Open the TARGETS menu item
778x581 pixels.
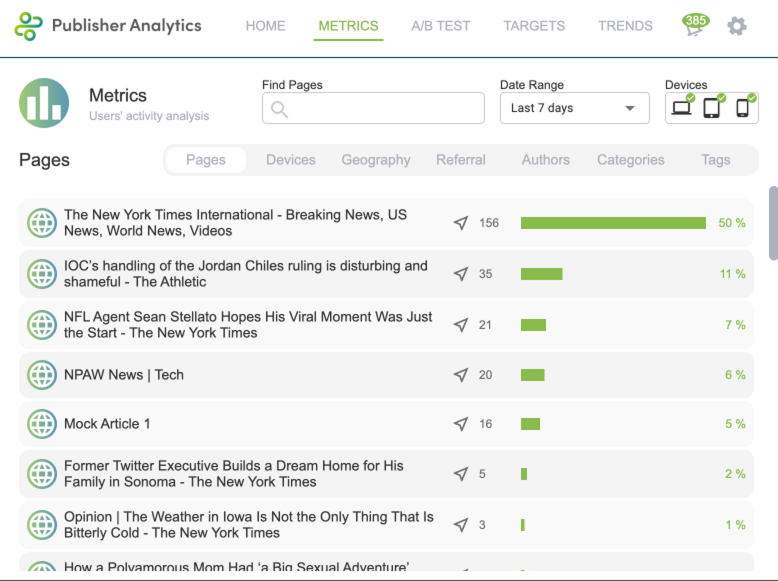[534, 26]
